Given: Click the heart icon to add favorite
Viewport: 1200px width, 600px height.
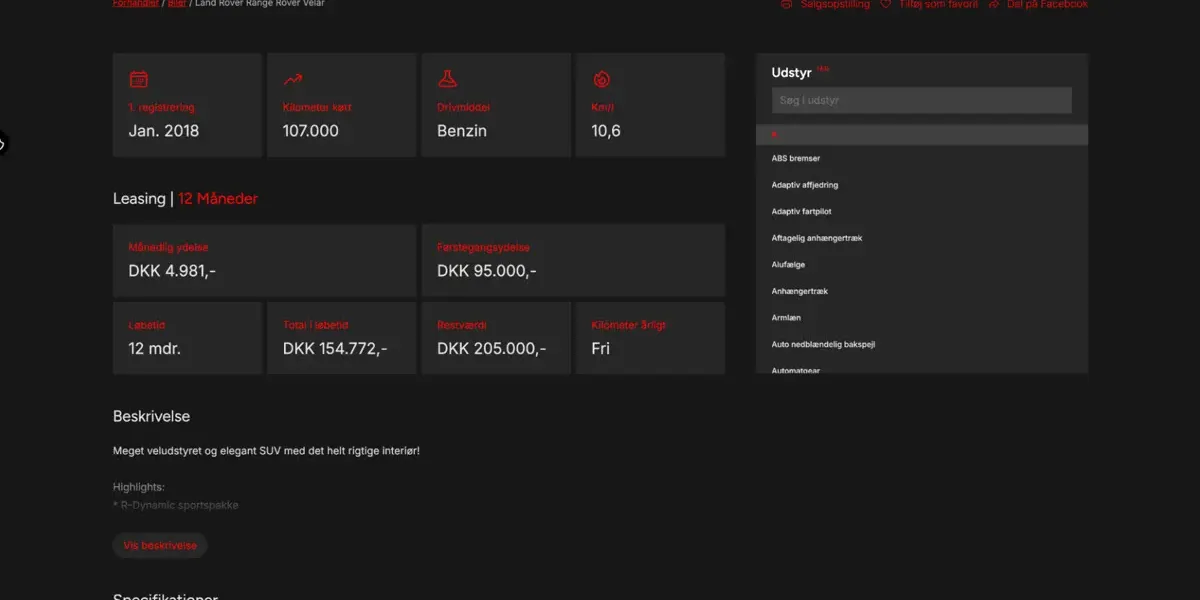Looking at the screenshot, I should [885, 4].
